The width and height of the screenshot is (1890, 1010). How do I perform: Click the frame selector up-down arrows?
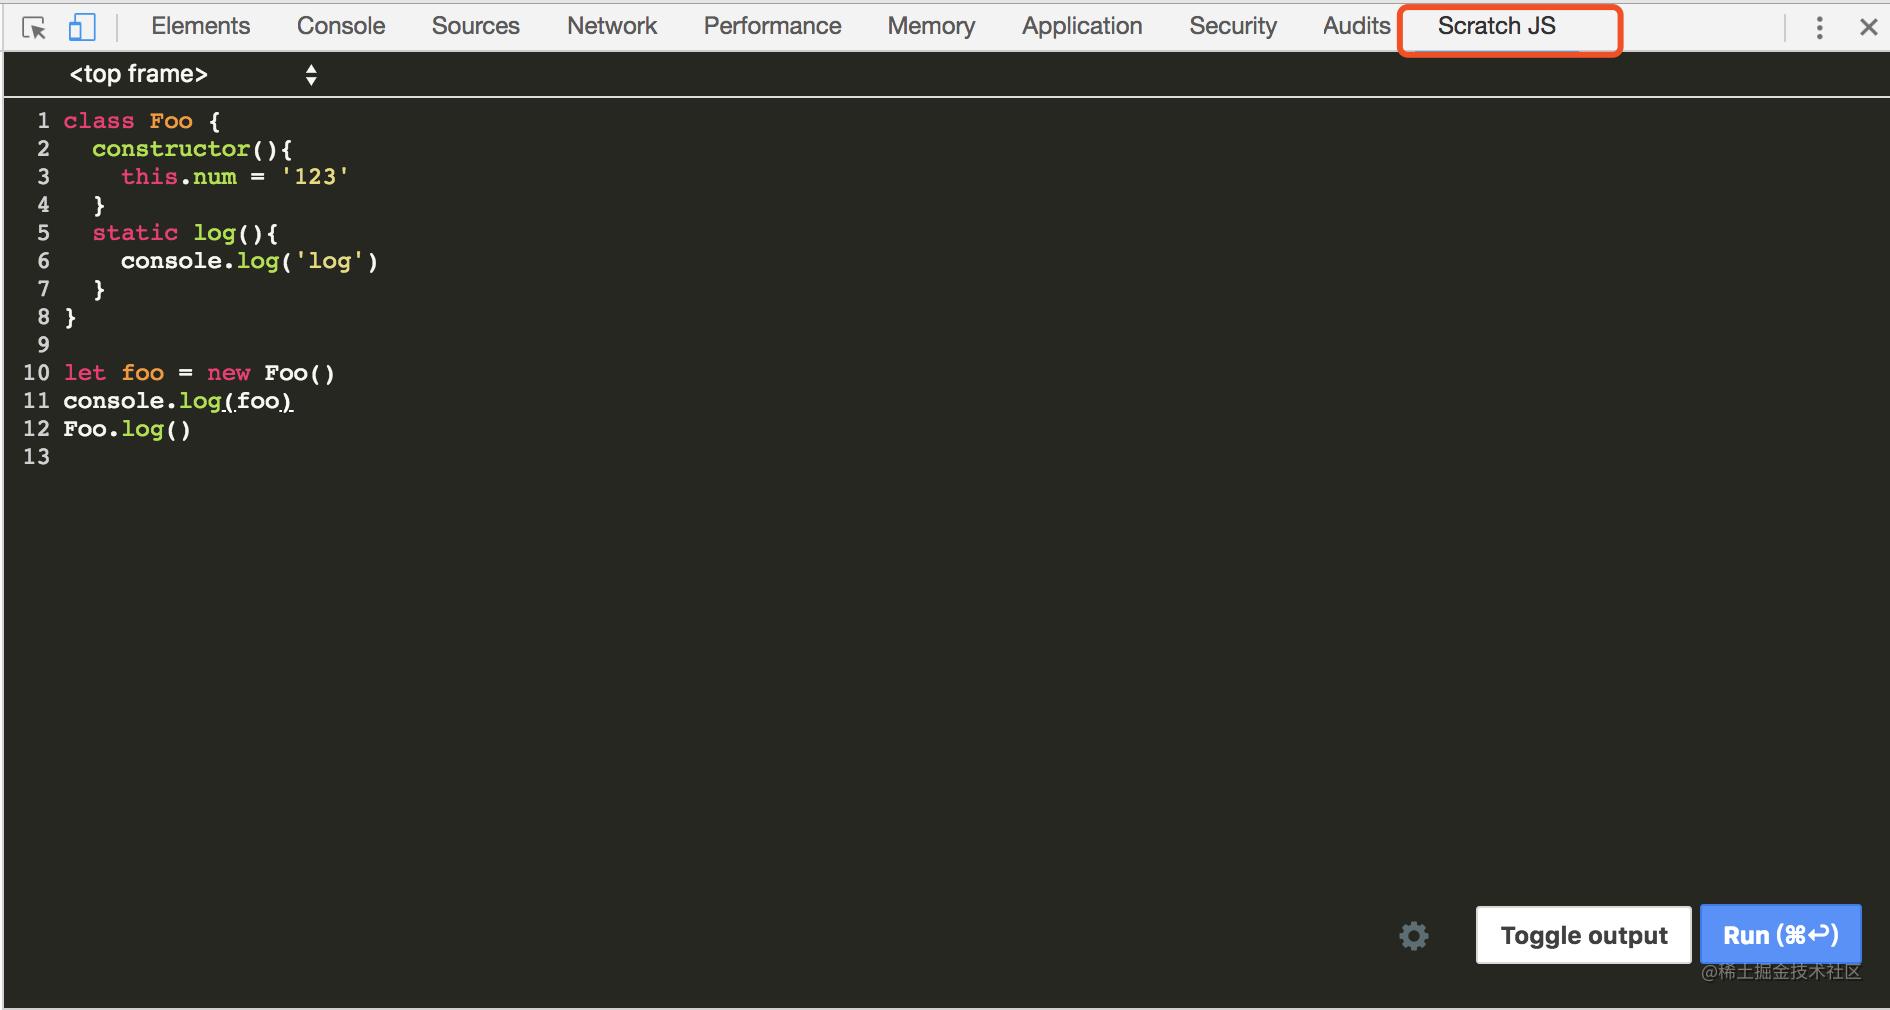(x=311, y=73)
